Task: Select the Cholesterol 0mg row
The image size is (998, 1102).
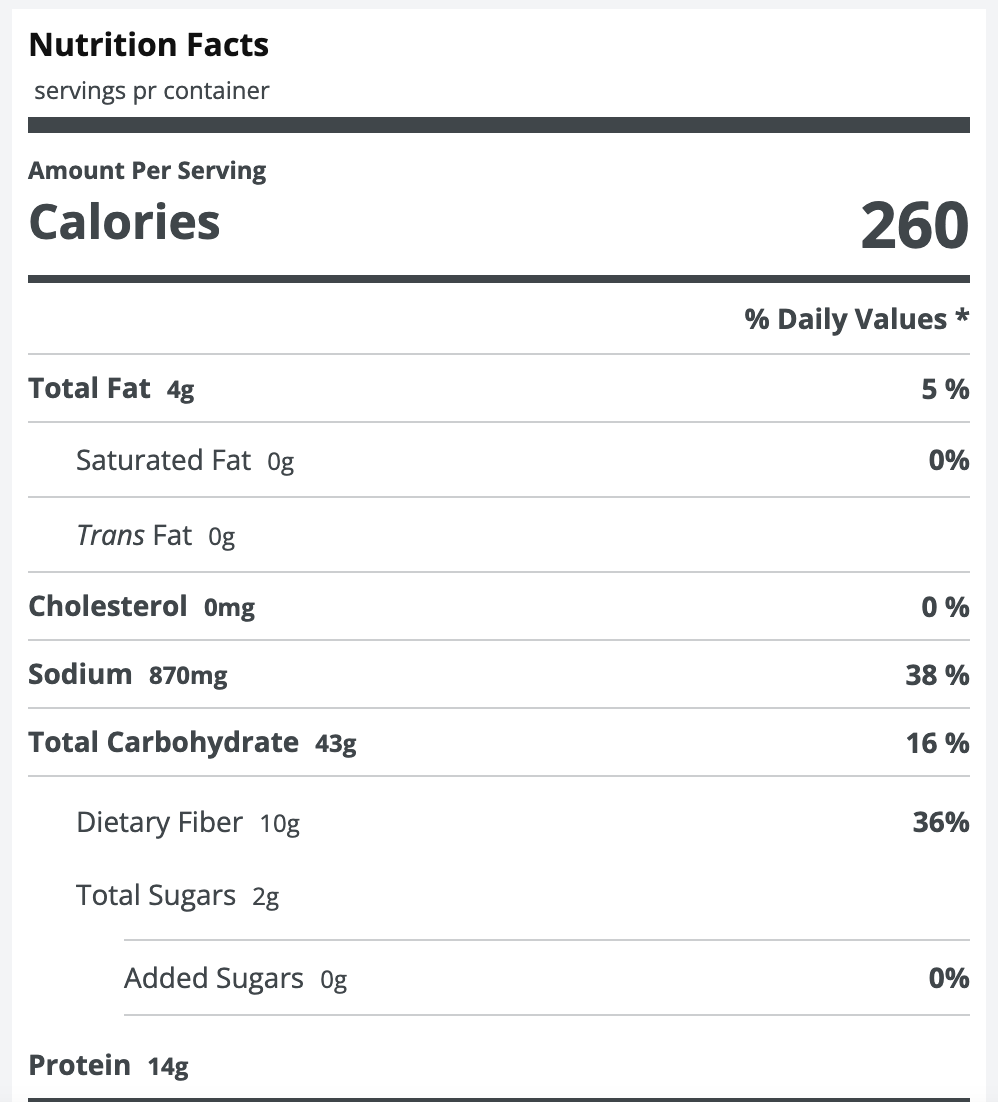Action: 499,607
